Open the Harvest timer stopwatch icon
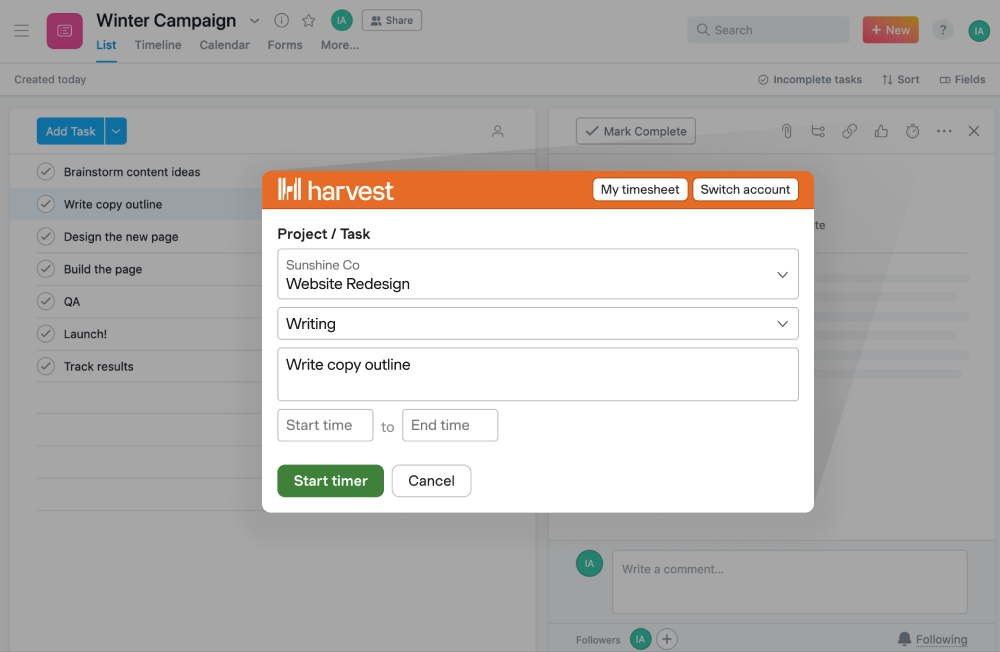 point(912,131)
